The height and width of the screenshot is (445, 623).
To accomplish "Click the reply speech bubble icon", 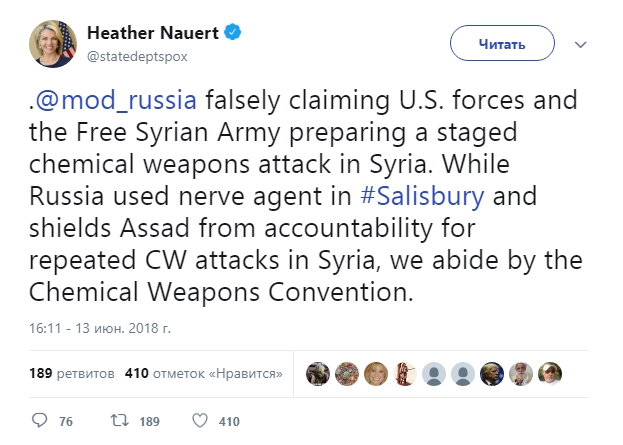I will (40, 421).
